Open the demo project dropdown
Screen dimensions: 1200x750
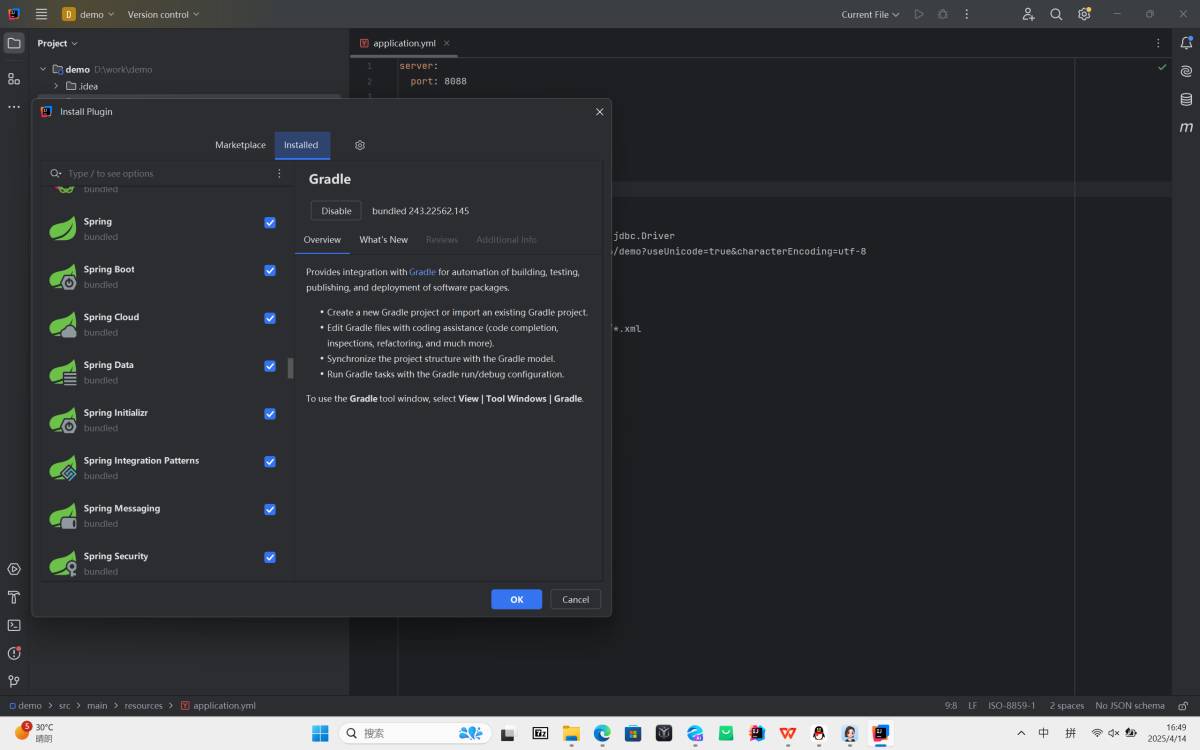[x=88, y=14]
